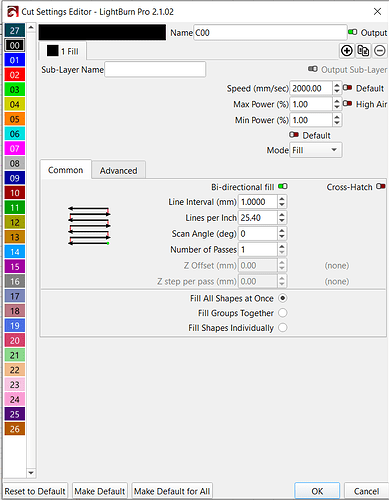Screen dimensions: 389x500
Task: Click the Scan Angle value field
Action: click(x=258, y=234)
